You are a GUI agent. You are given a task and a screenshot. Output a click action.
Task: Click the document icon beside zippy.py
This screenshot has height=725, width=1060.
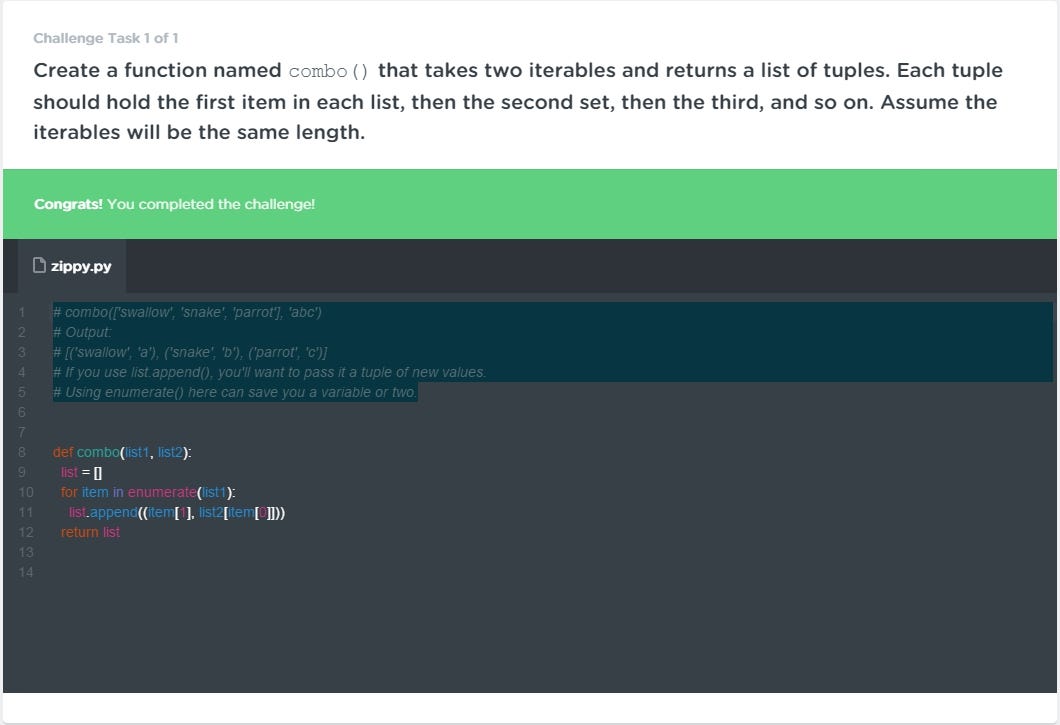pyautogui.click(x=39, y=265)
